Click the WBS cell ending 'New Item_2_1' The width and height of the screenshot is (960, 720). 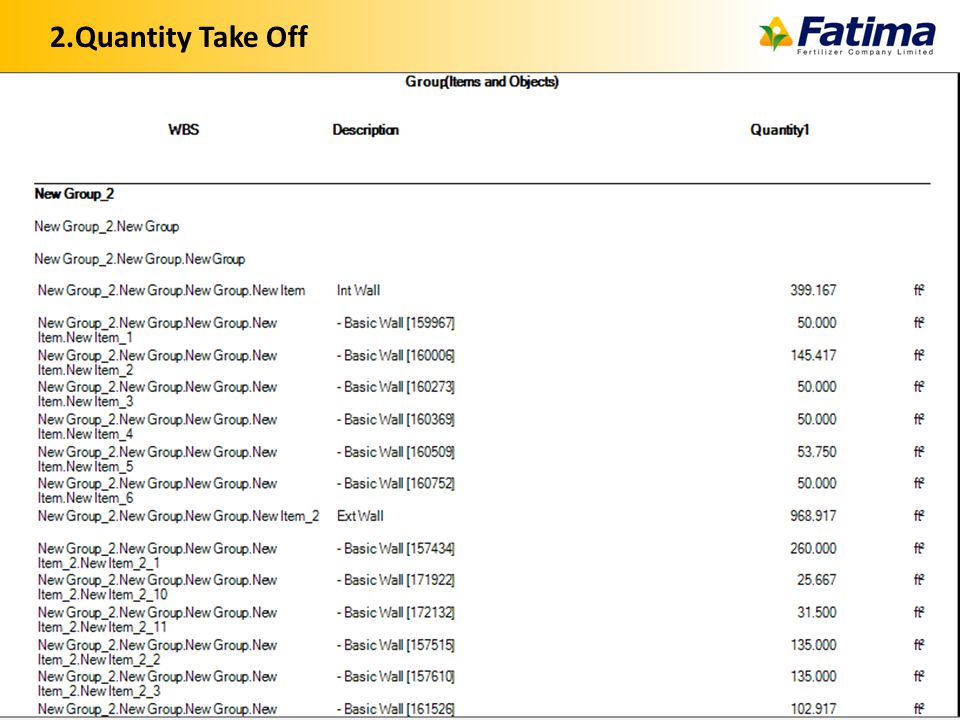[x=157, y=556]
